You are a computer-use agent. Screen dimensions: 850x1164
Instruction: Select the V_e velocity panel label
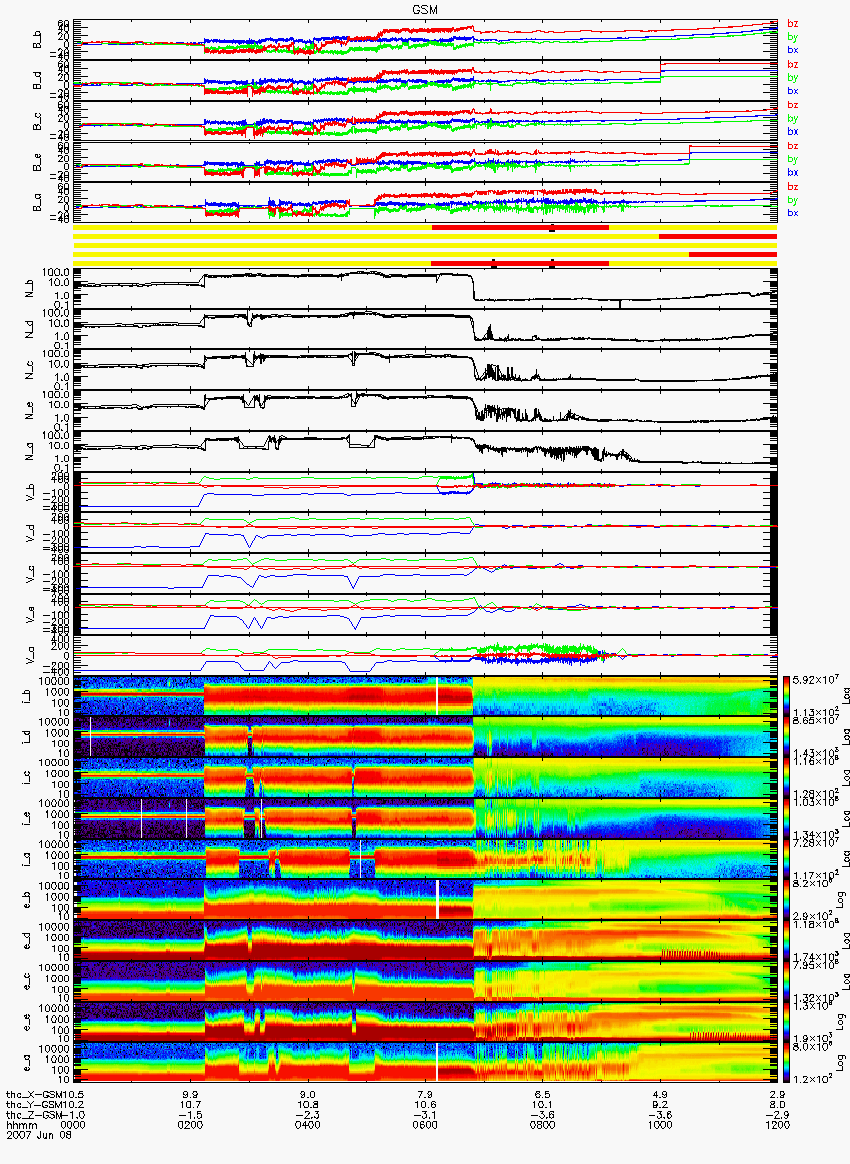[32, 614]
